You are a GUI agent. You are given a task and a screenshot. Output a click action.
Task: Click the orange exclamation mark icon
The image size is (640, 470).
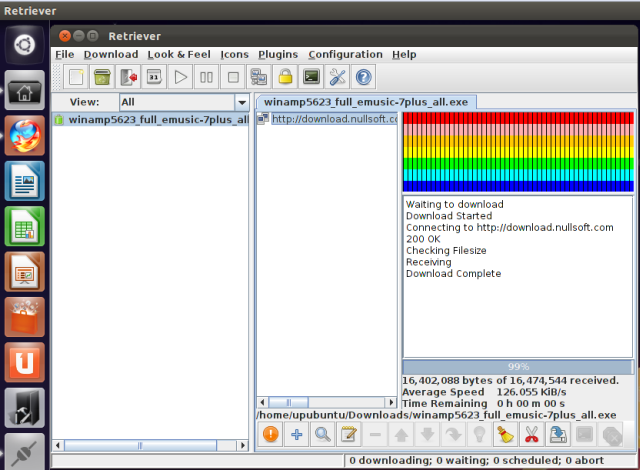[271, 434]
